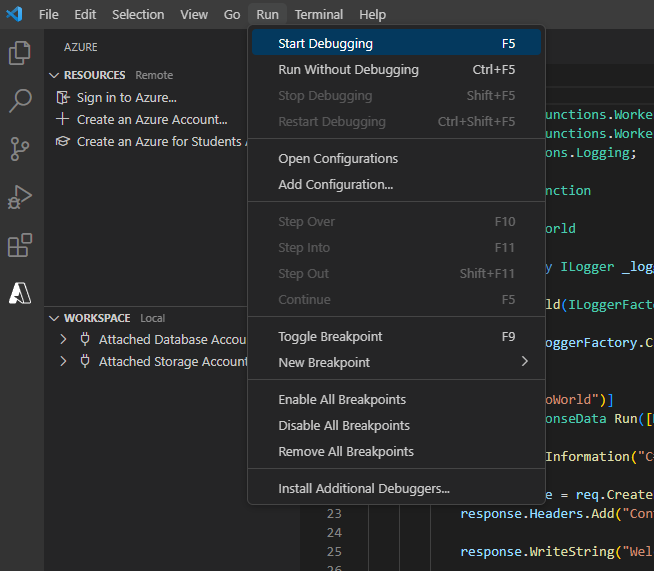Click plug icon beside Attached Database Accounts
The width and height of the screenshot is (654, 571).
click(84, 339)
